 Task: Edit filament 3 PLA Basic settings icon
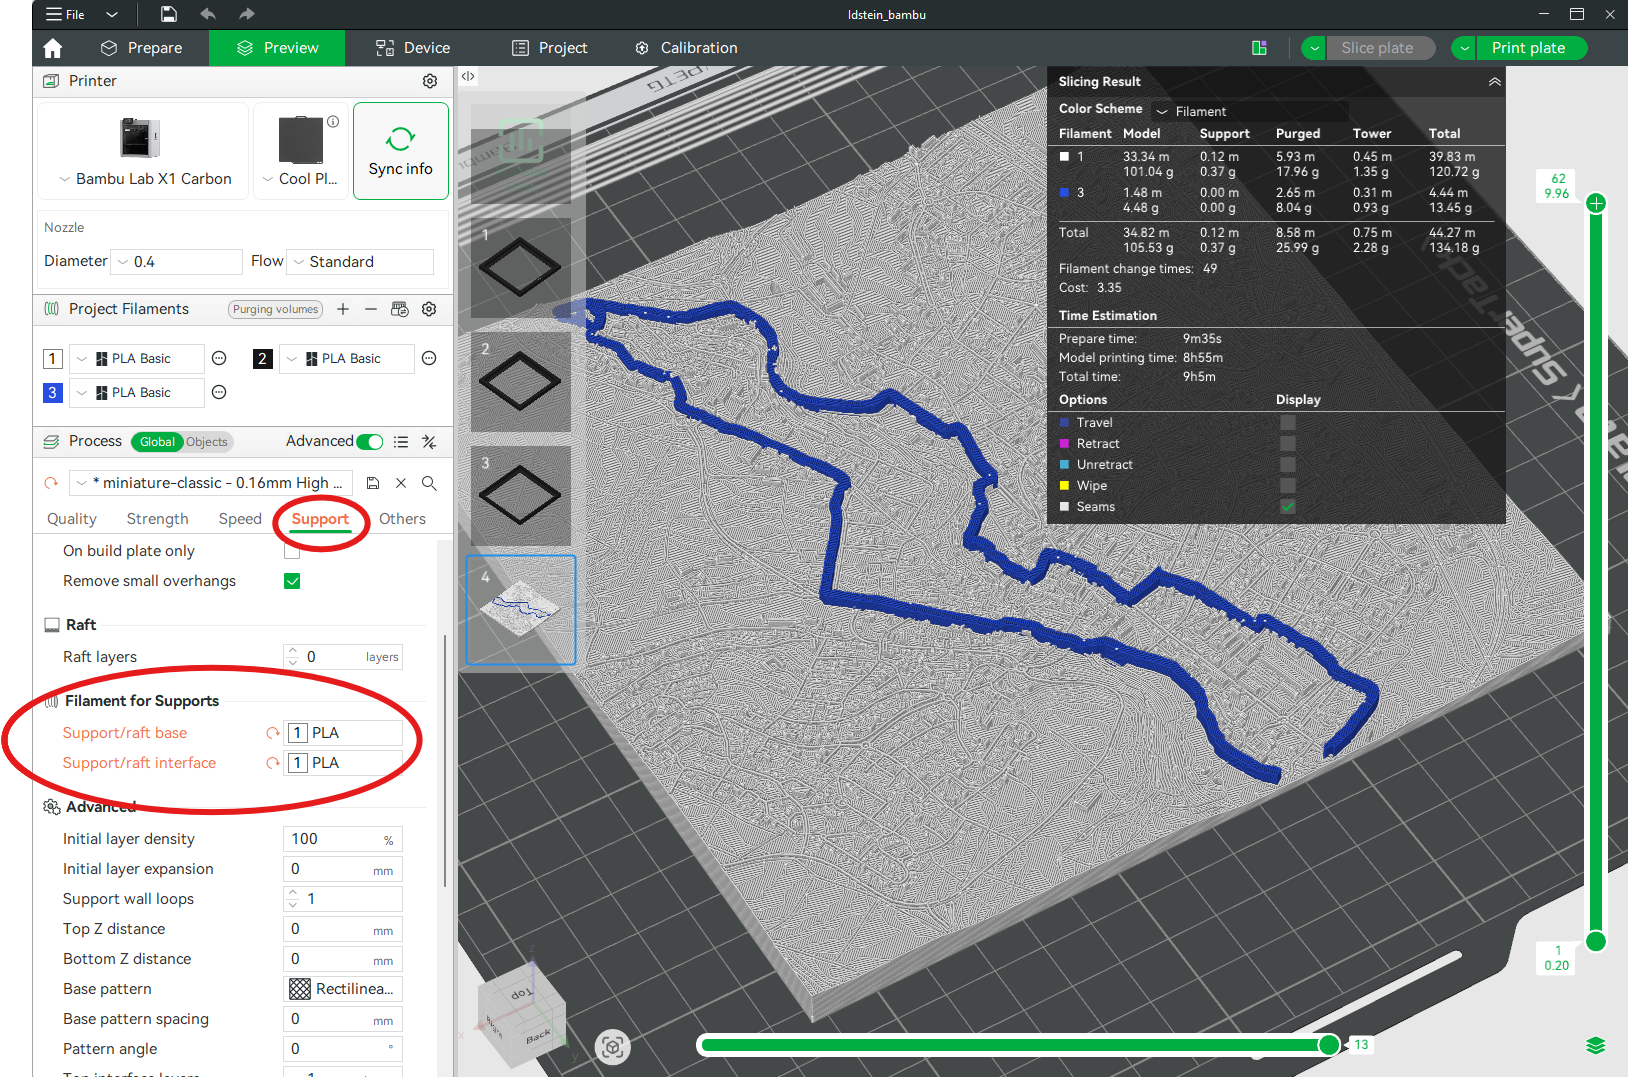click(219, 392)
